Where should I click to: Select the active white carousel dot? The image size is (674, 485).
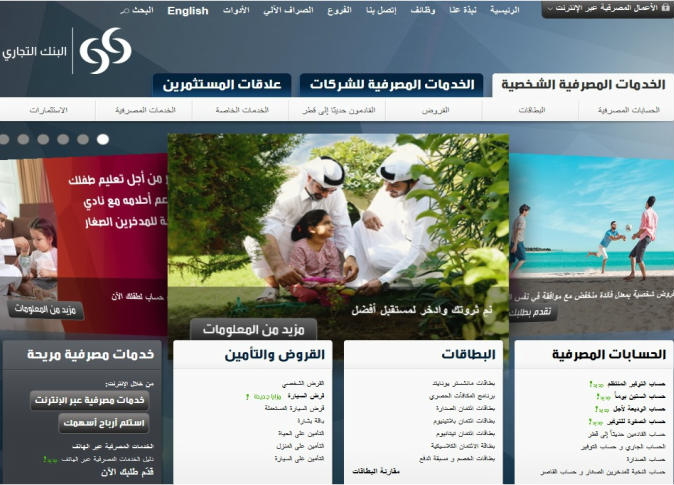click(x=103, y=139)
